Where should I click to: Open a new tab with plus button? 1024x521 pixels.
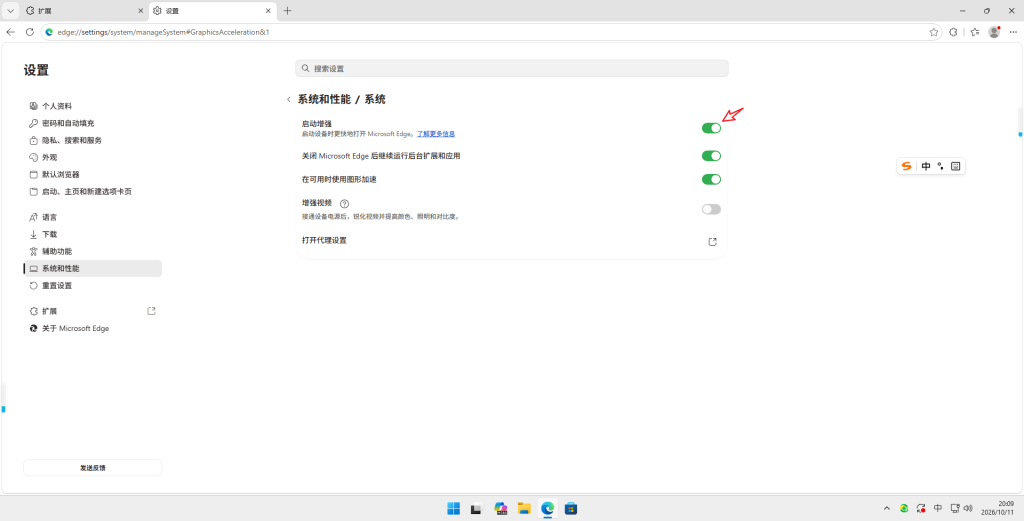tap(287, 11)
